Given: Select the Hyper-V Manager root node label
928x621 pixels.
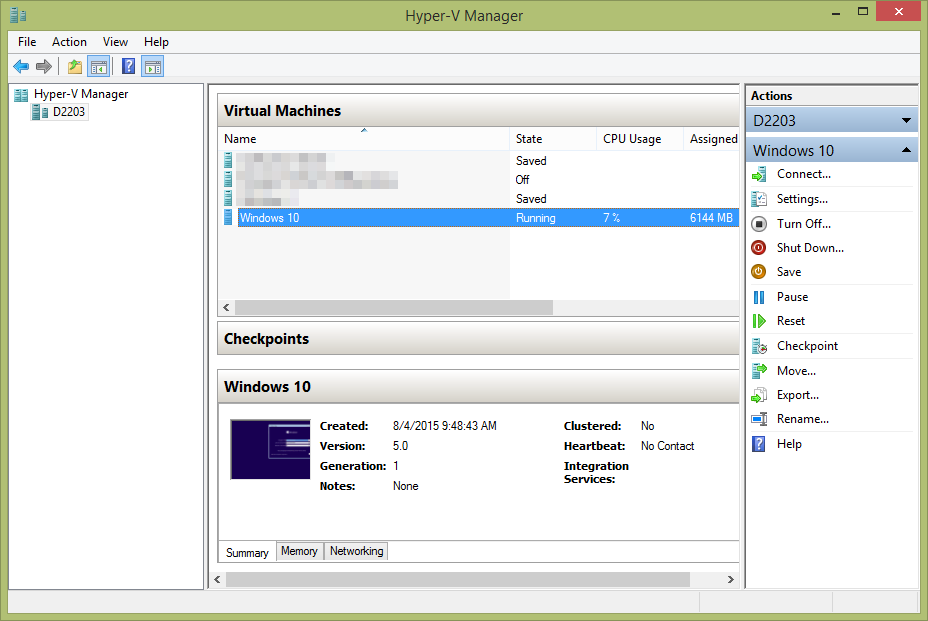Looking at the screenshot, I should (81, 94).
